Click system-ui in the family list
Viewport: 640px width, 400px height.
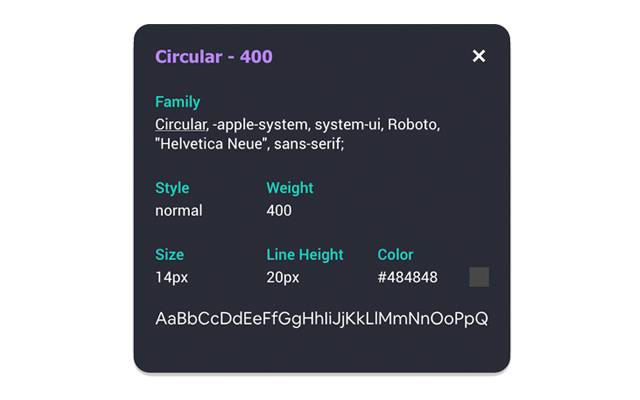350,125
